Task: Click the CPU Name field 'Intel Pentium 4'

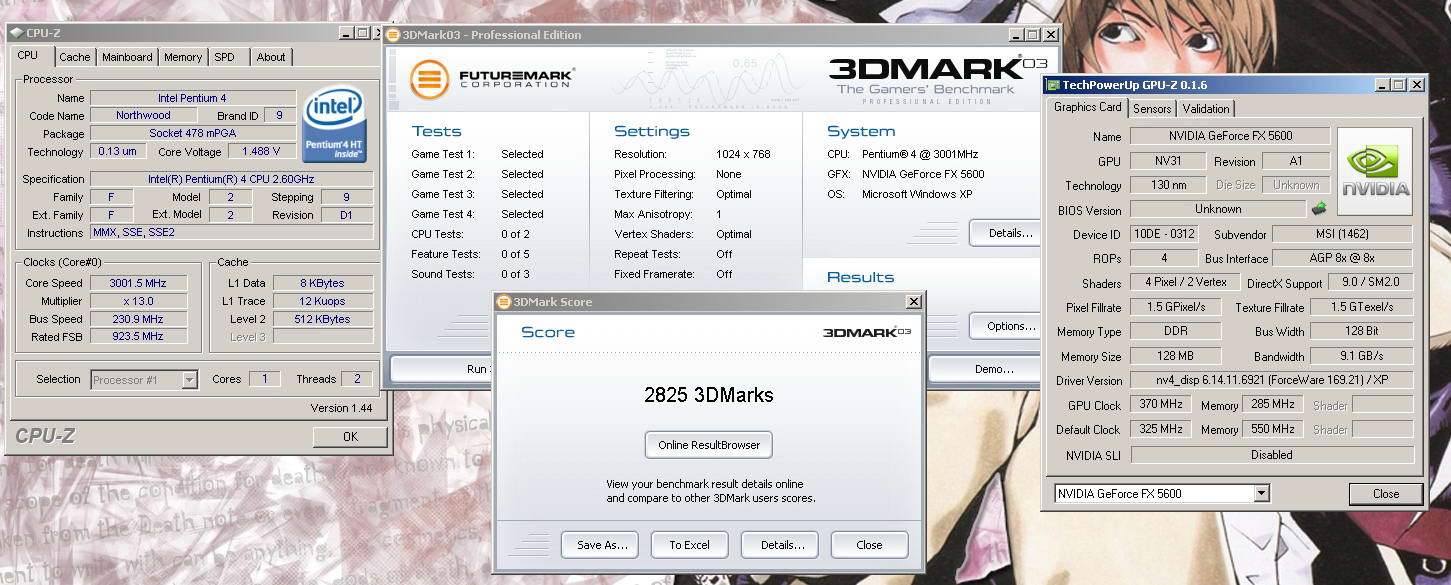Action: (x=193, y=98)
